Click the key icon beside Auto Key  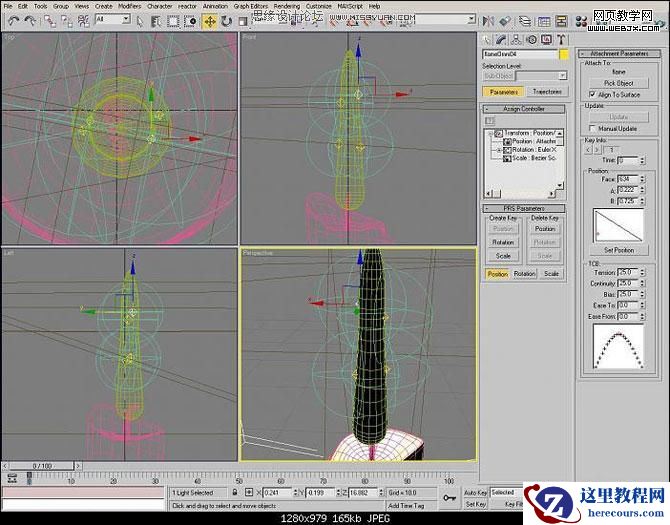coord(450,495)
